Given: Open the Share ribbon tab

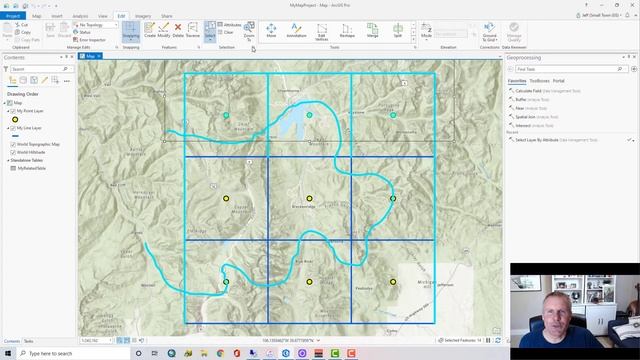Looking at the screenshot, I should click(x=167, y=16).
